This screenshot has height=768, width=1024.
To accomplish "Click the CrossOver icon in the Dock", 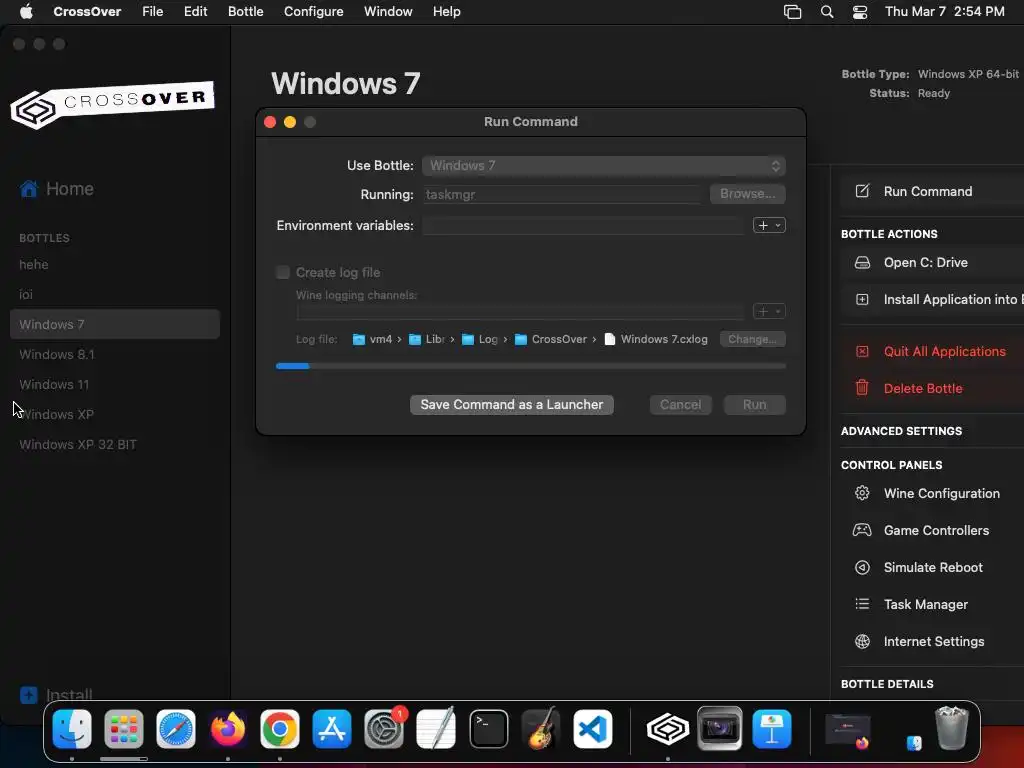I will [667, 729].
